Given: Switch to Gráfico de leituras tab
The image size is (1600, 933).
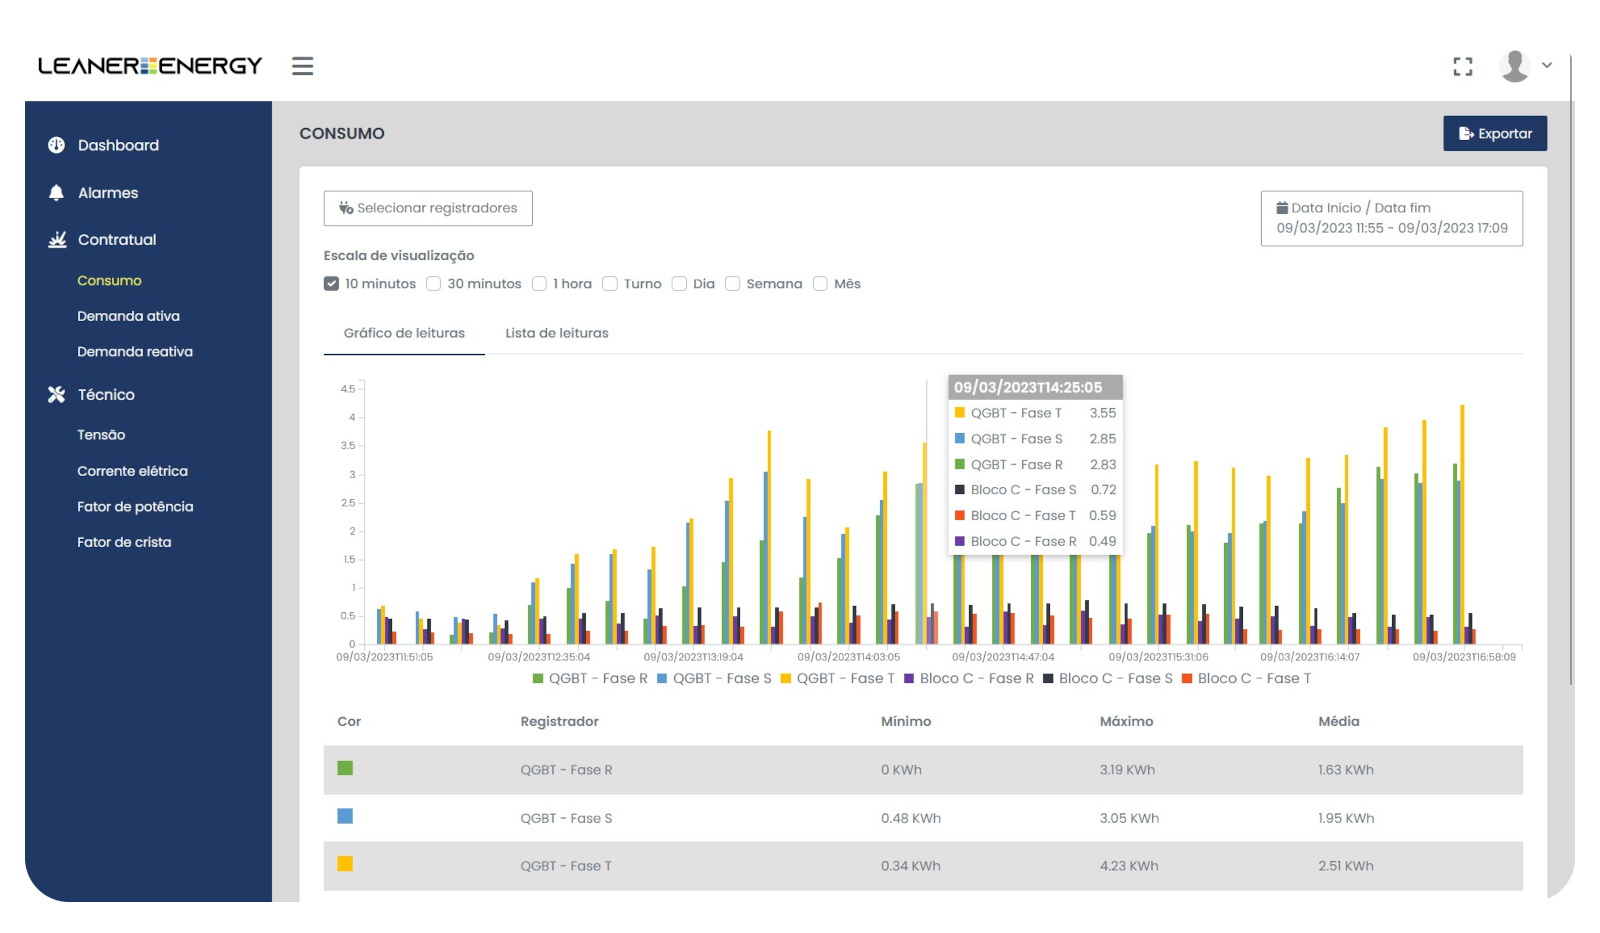Looking at the screenshot, I should pyautogui.click(x=404, y=333).
